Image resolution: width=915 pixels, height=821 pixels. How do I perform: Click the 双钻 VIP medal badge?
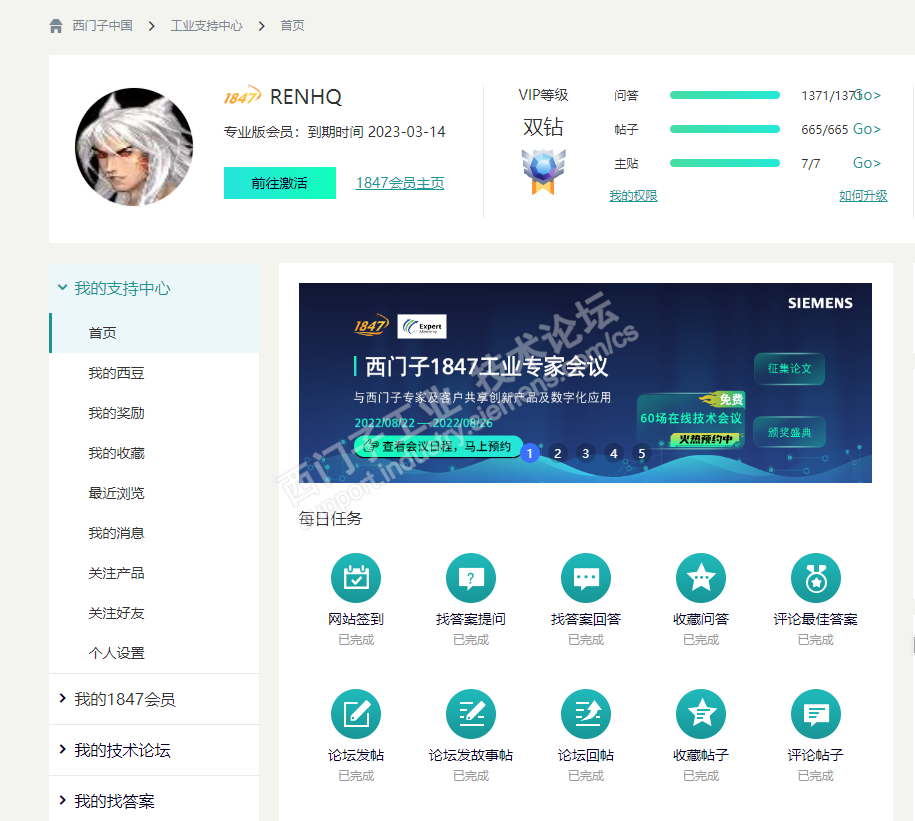544,171
